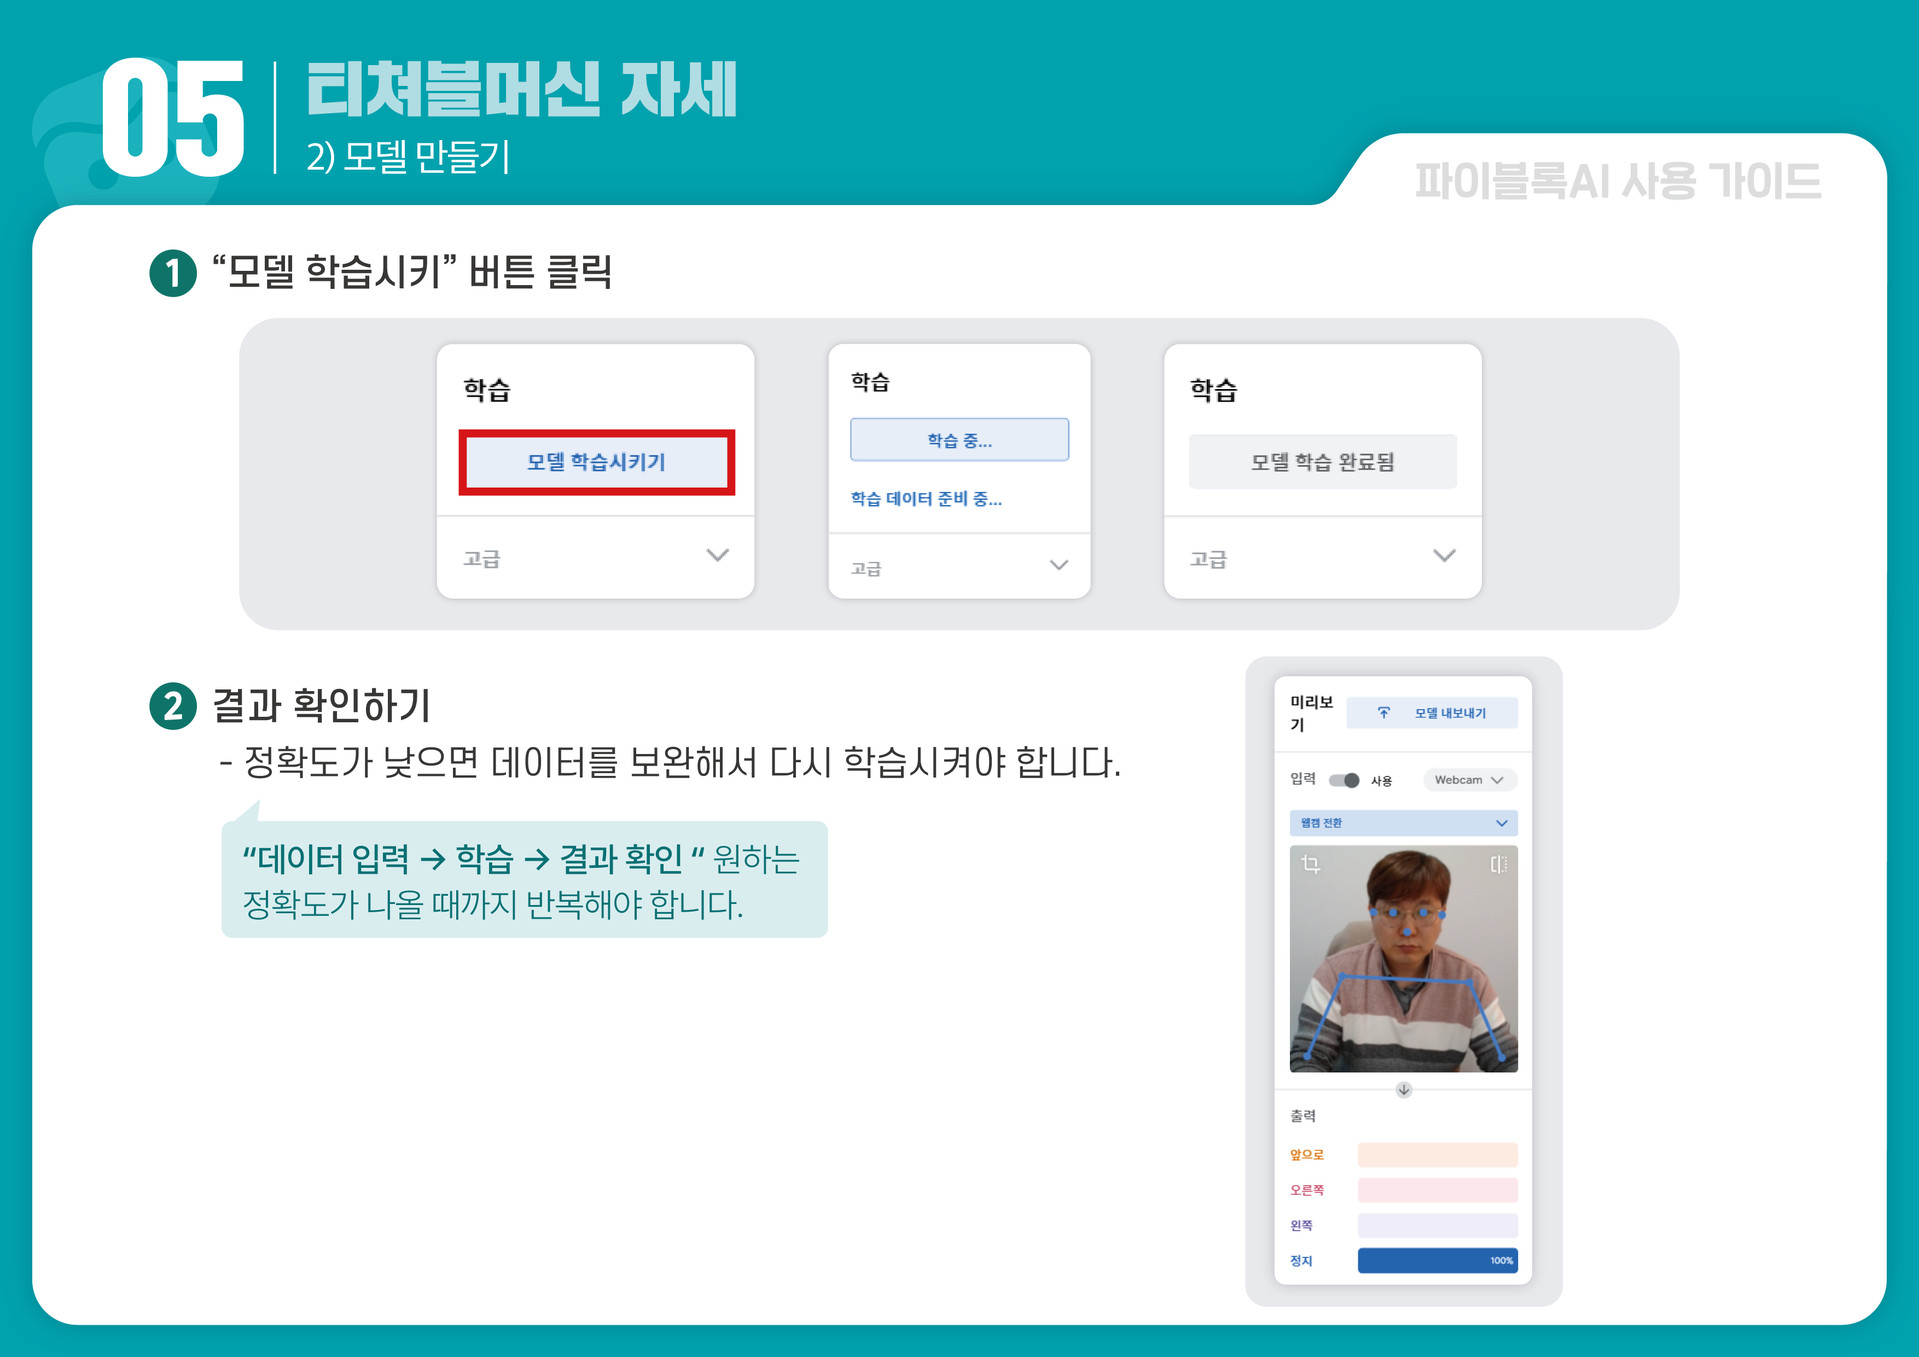
Task: Click the 학습 중... button
Action: [959, 440]
